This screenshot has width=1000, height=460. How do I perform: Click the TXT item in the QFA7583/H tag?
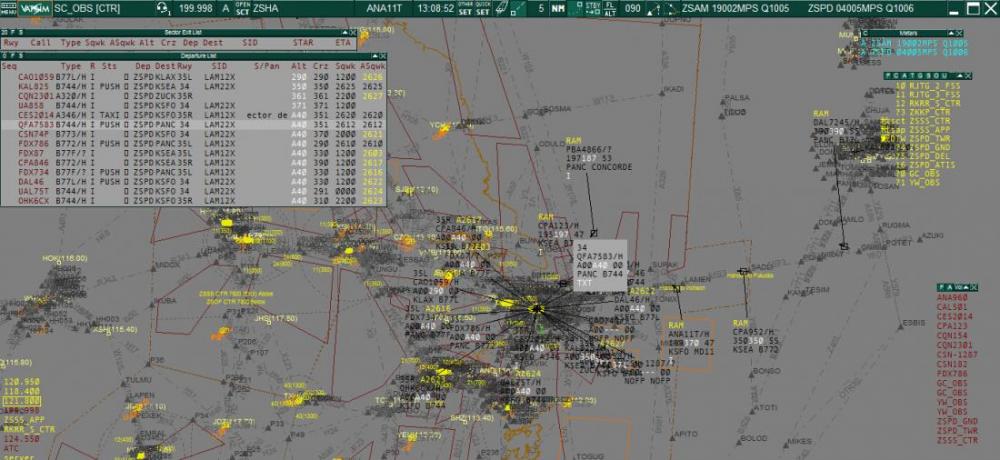coord(584,284)
